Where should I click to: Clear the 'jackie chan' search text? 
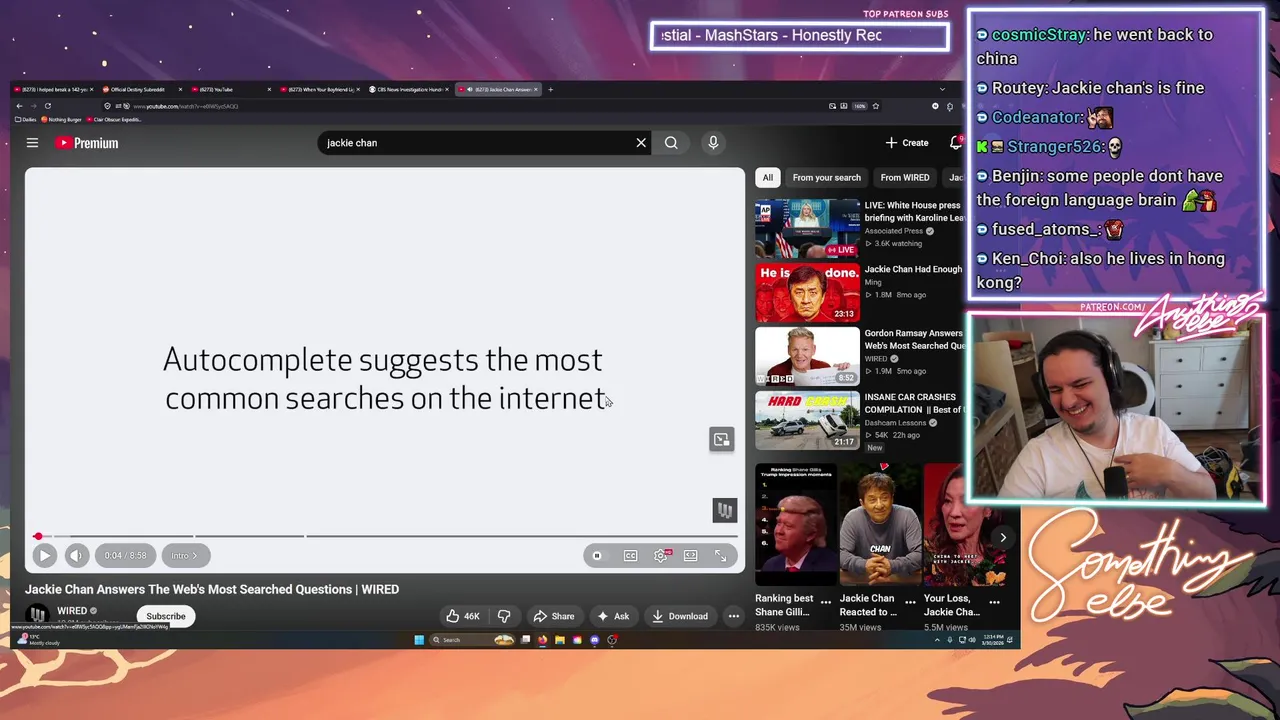(x=641, y=143)
